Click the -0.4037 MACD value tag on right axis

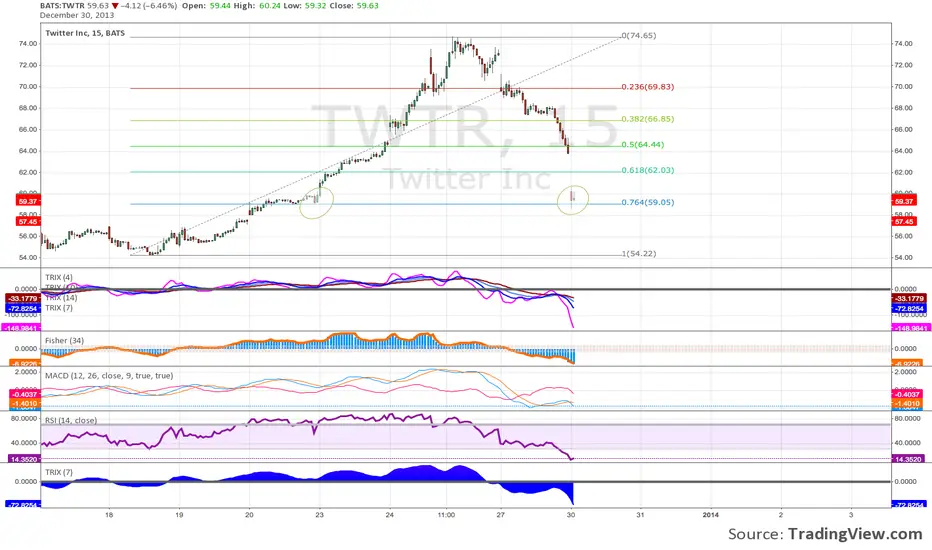907,394
